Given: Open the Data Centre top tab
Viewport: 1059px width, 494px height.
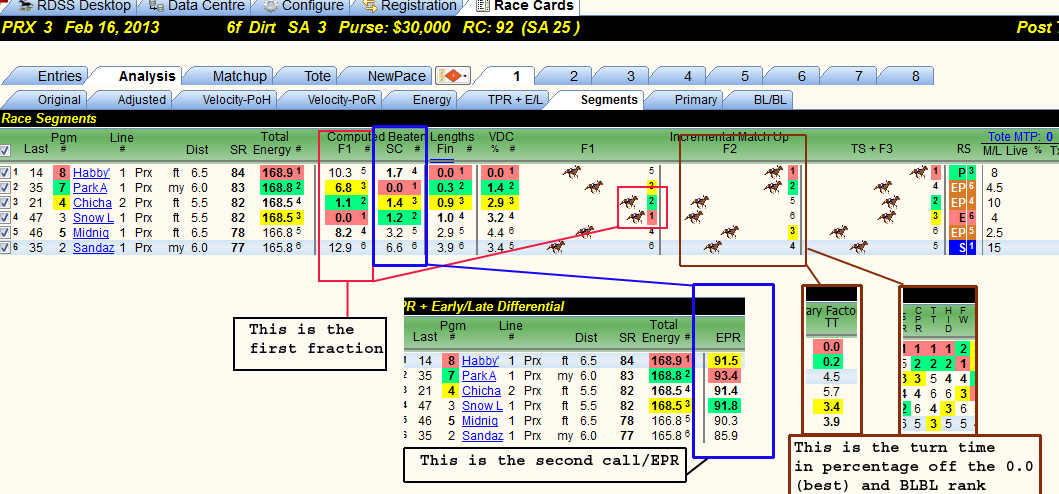Looking at the screenshot, I should click(197, 6).
